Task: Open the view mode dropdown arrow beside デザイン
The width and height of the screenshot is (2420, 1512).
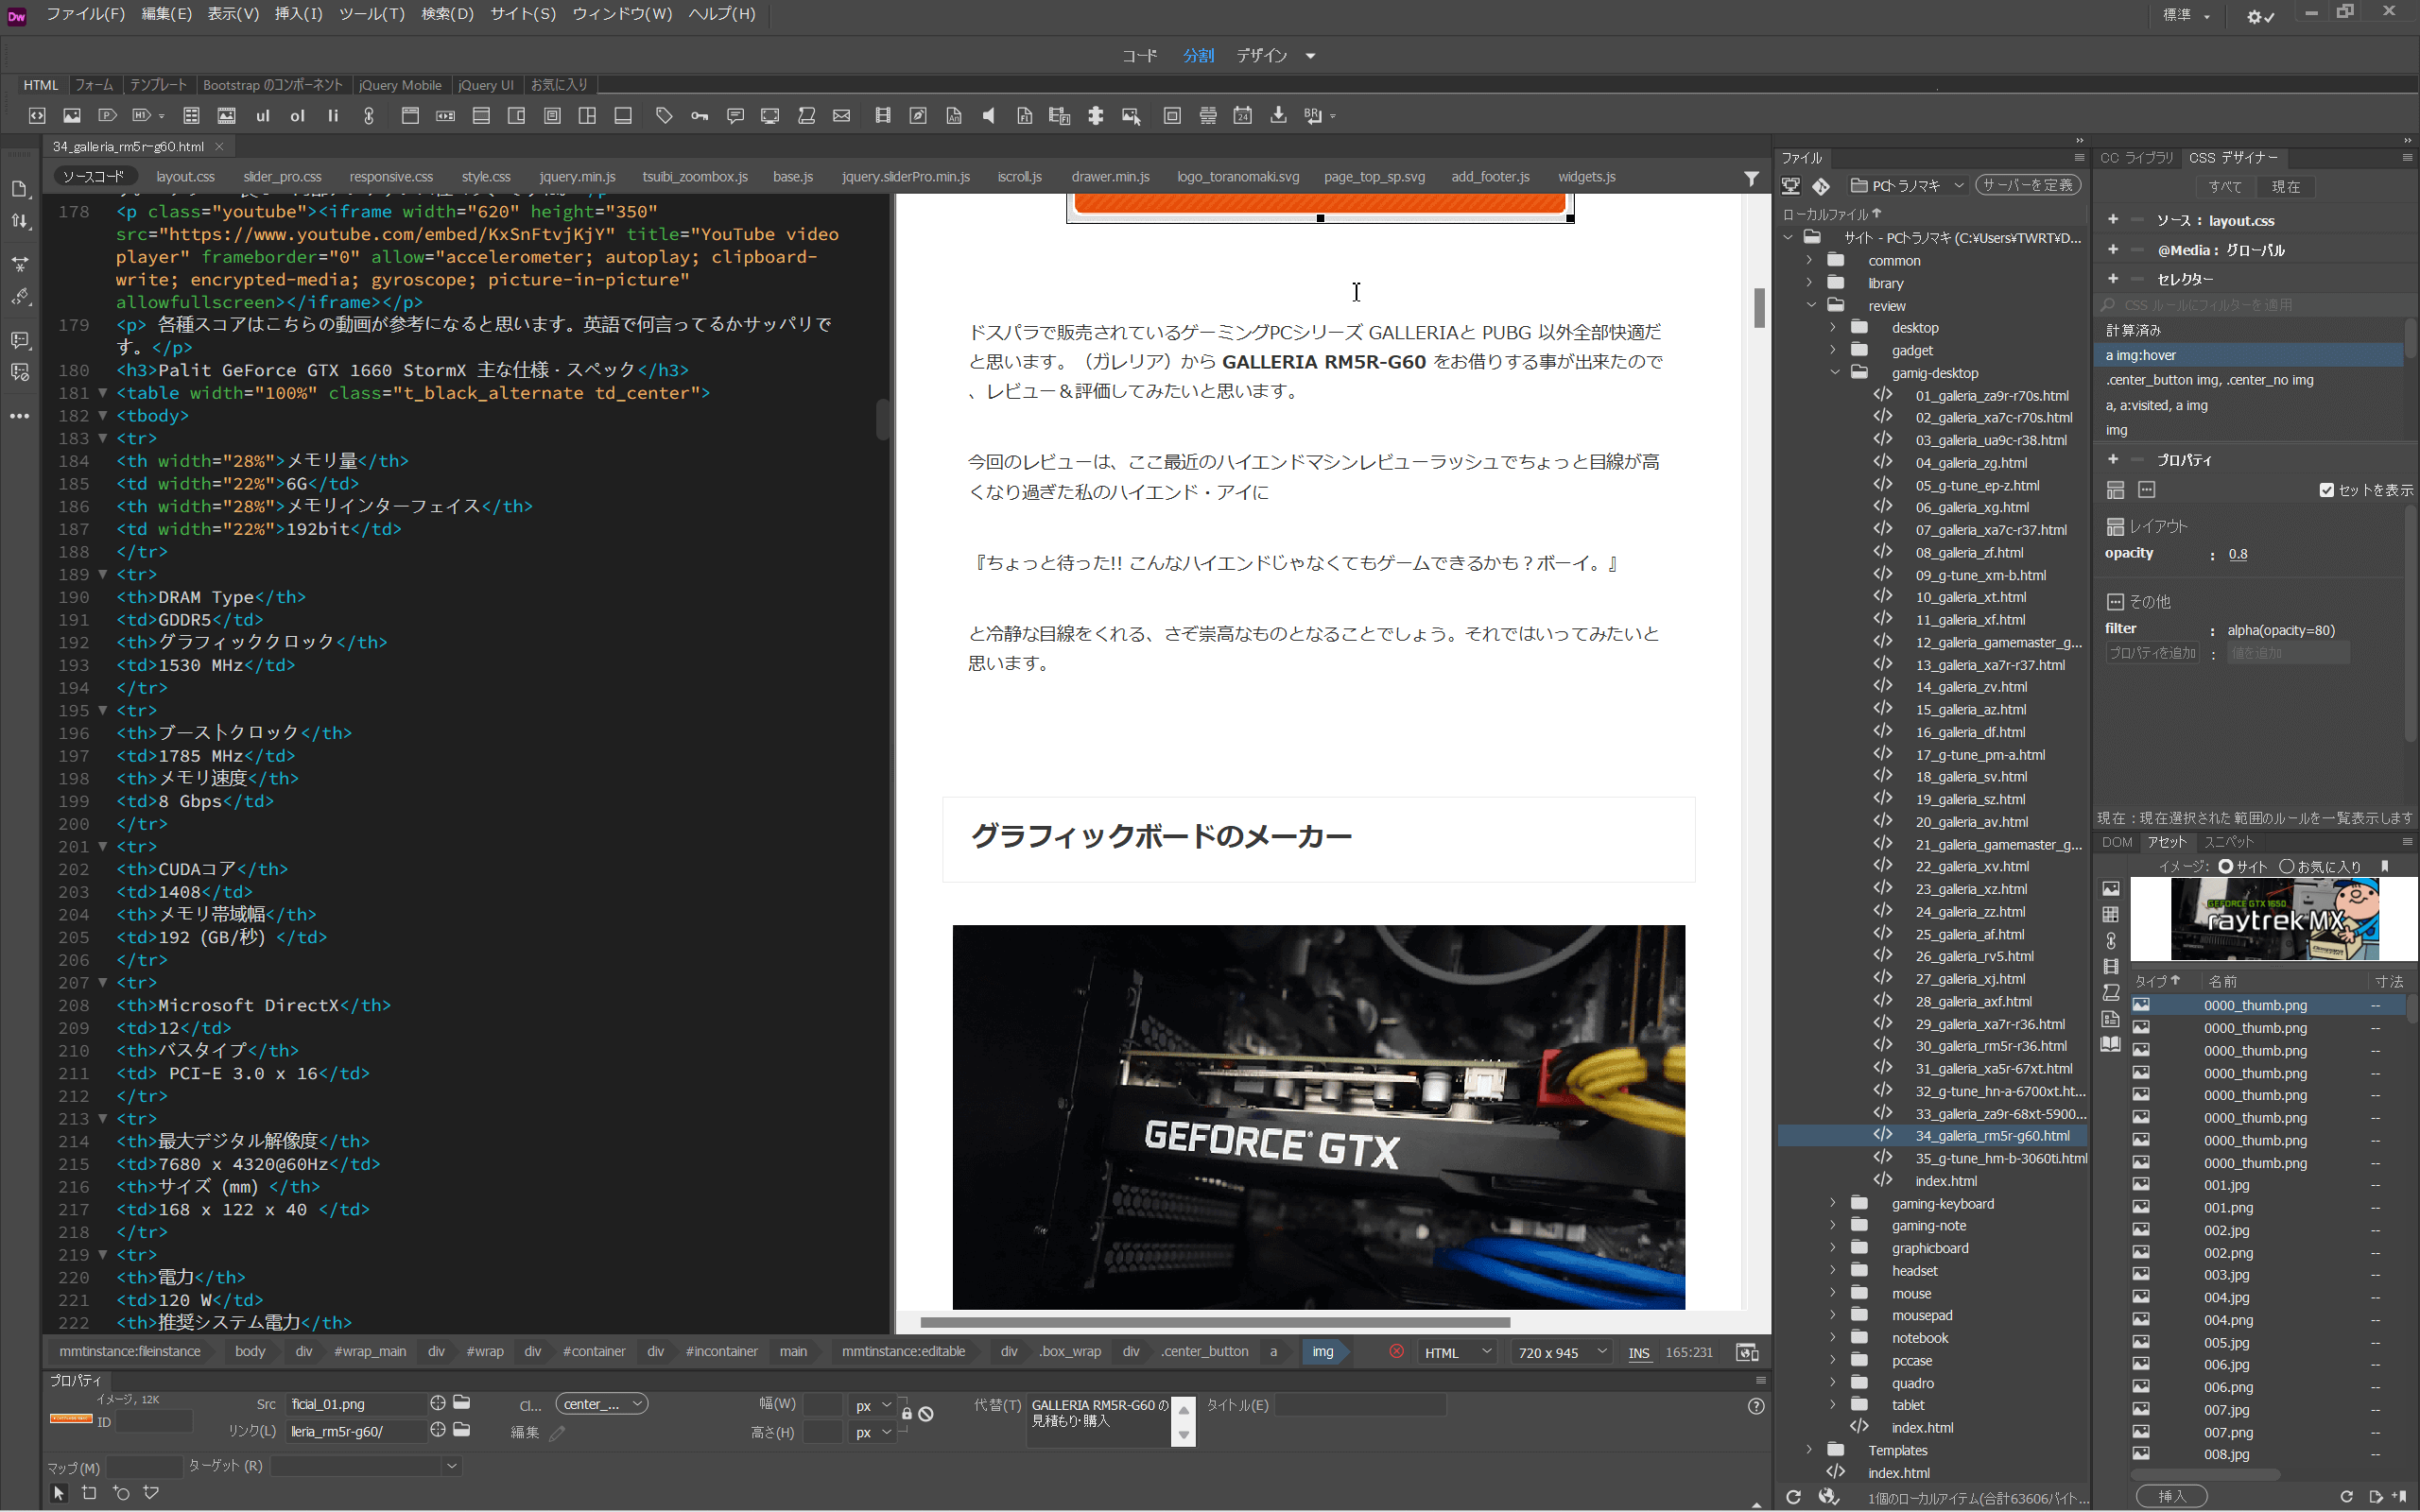Action: pyautogui.click(x=1310, y=56)
